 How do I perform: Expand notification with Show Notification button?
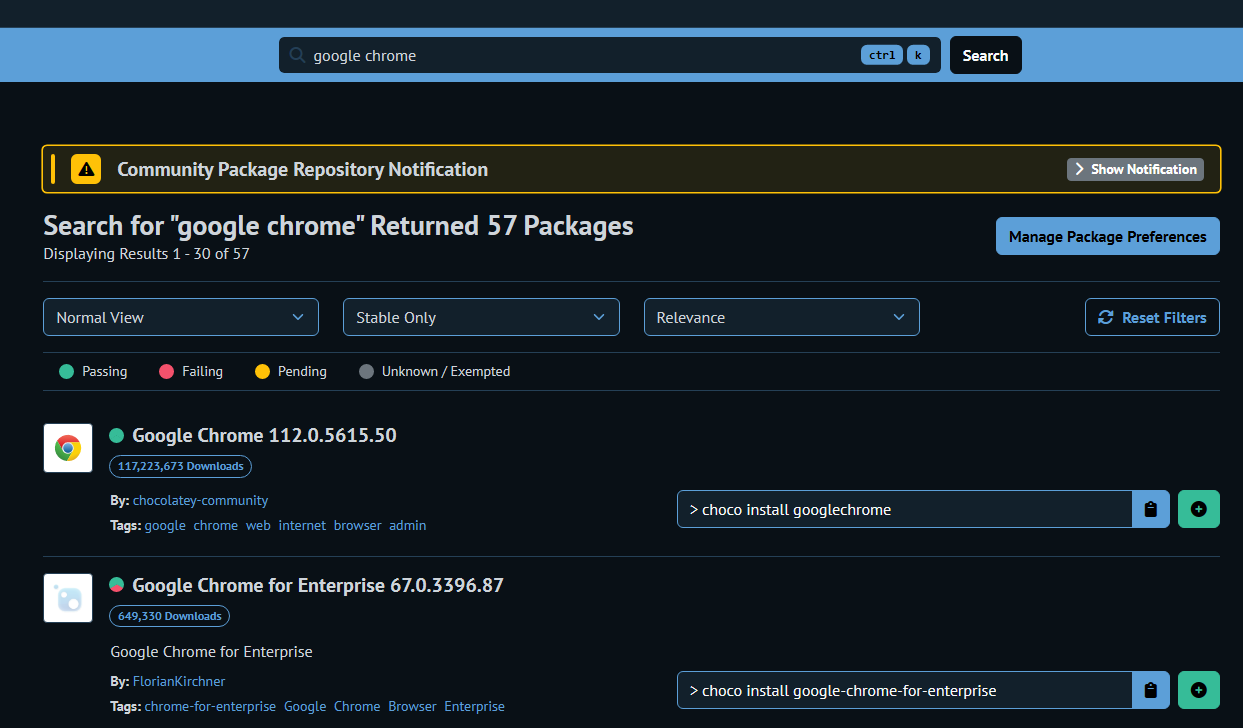[x=1135, y=169]
